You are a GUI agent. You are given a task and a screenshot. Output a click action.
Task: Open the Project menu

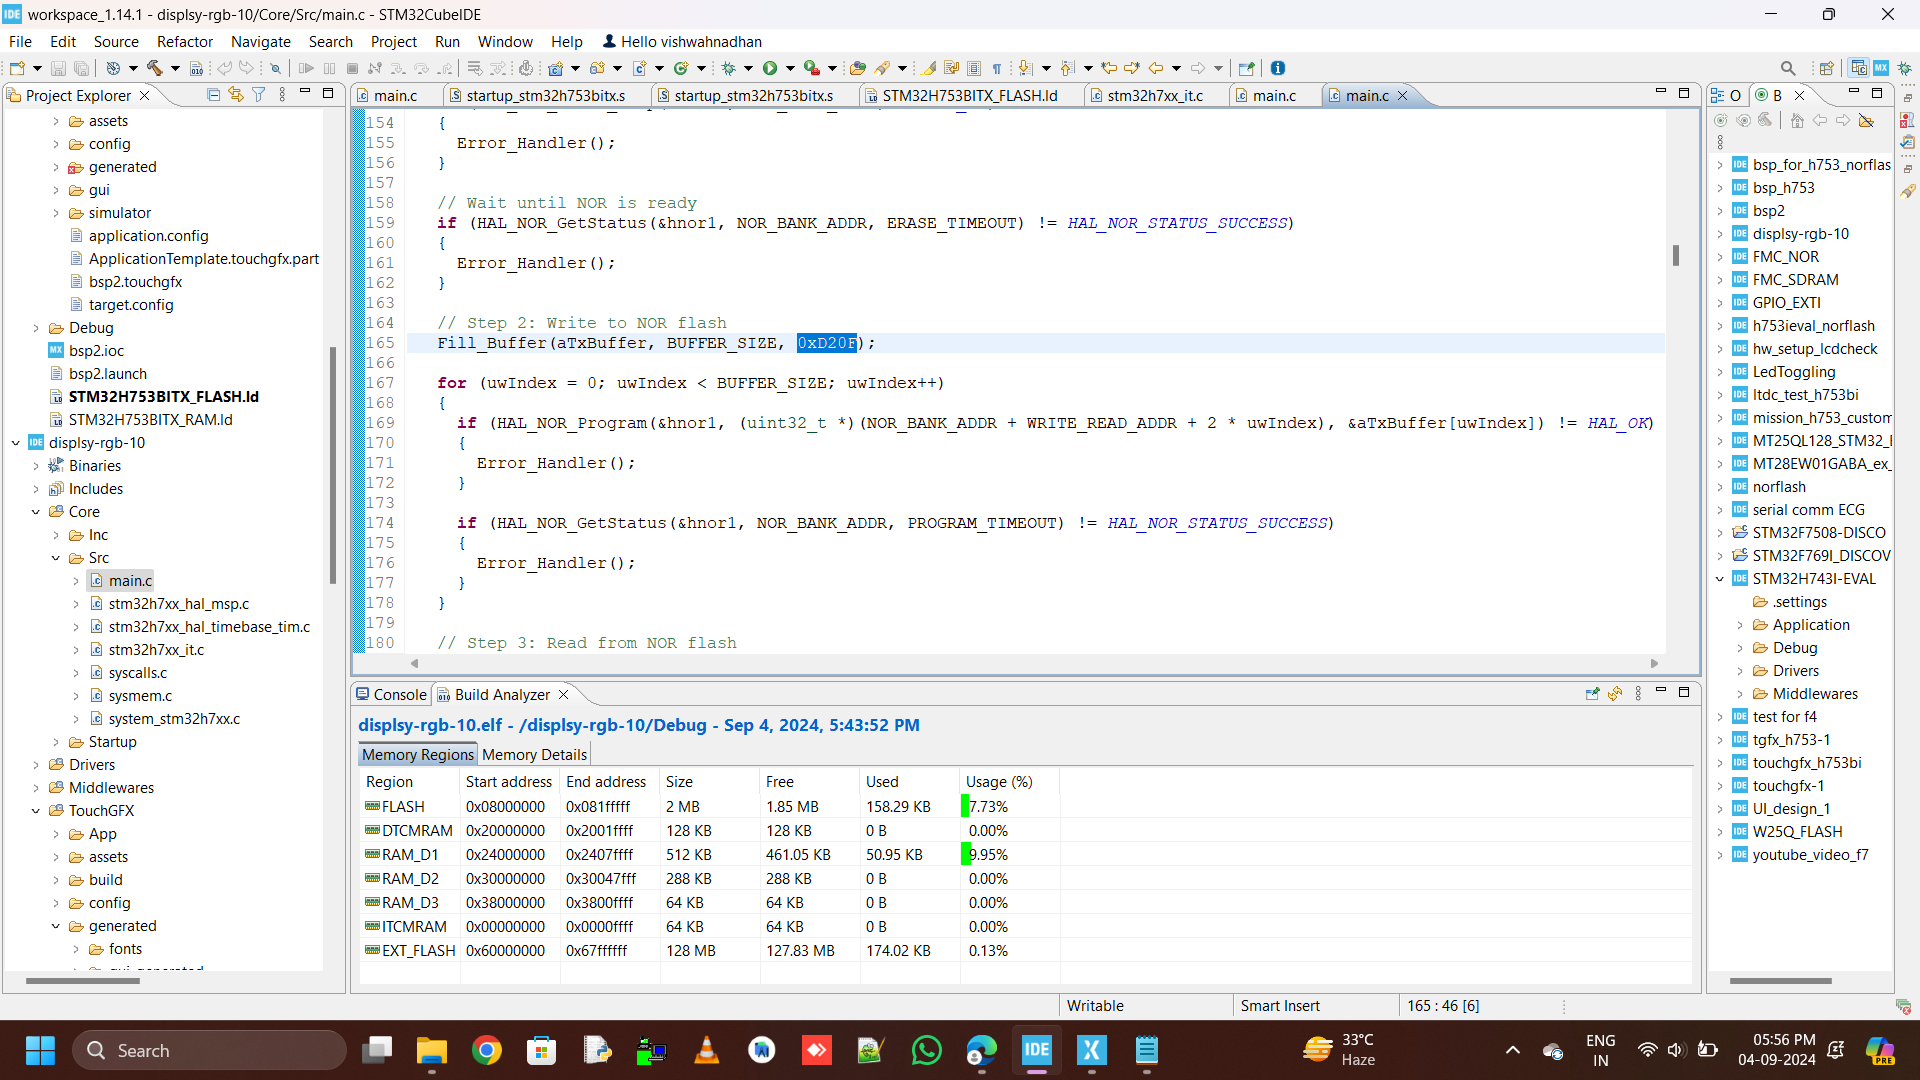point(393,41)
